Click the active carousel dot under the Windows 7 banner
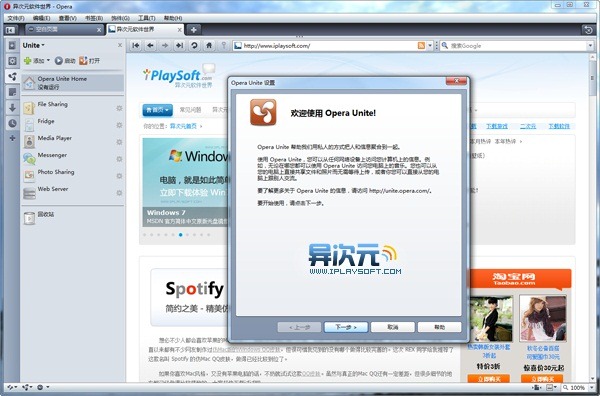Screen dimensions: 600x396 click(180, 235)
